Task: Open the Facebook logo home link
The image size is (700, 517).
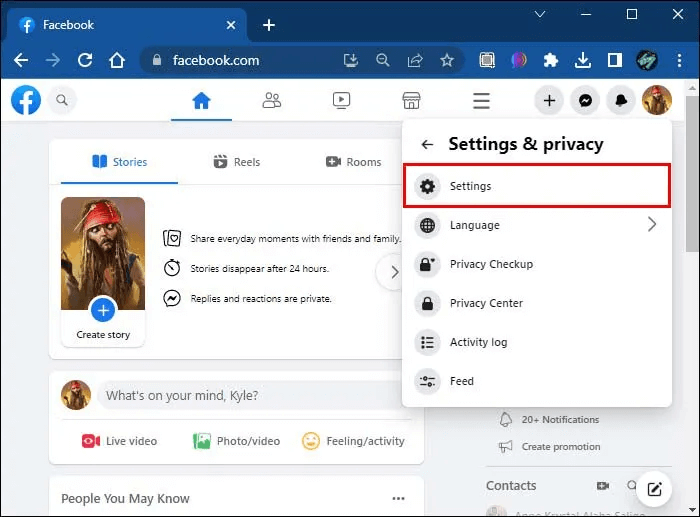Action: coord(26,100)
